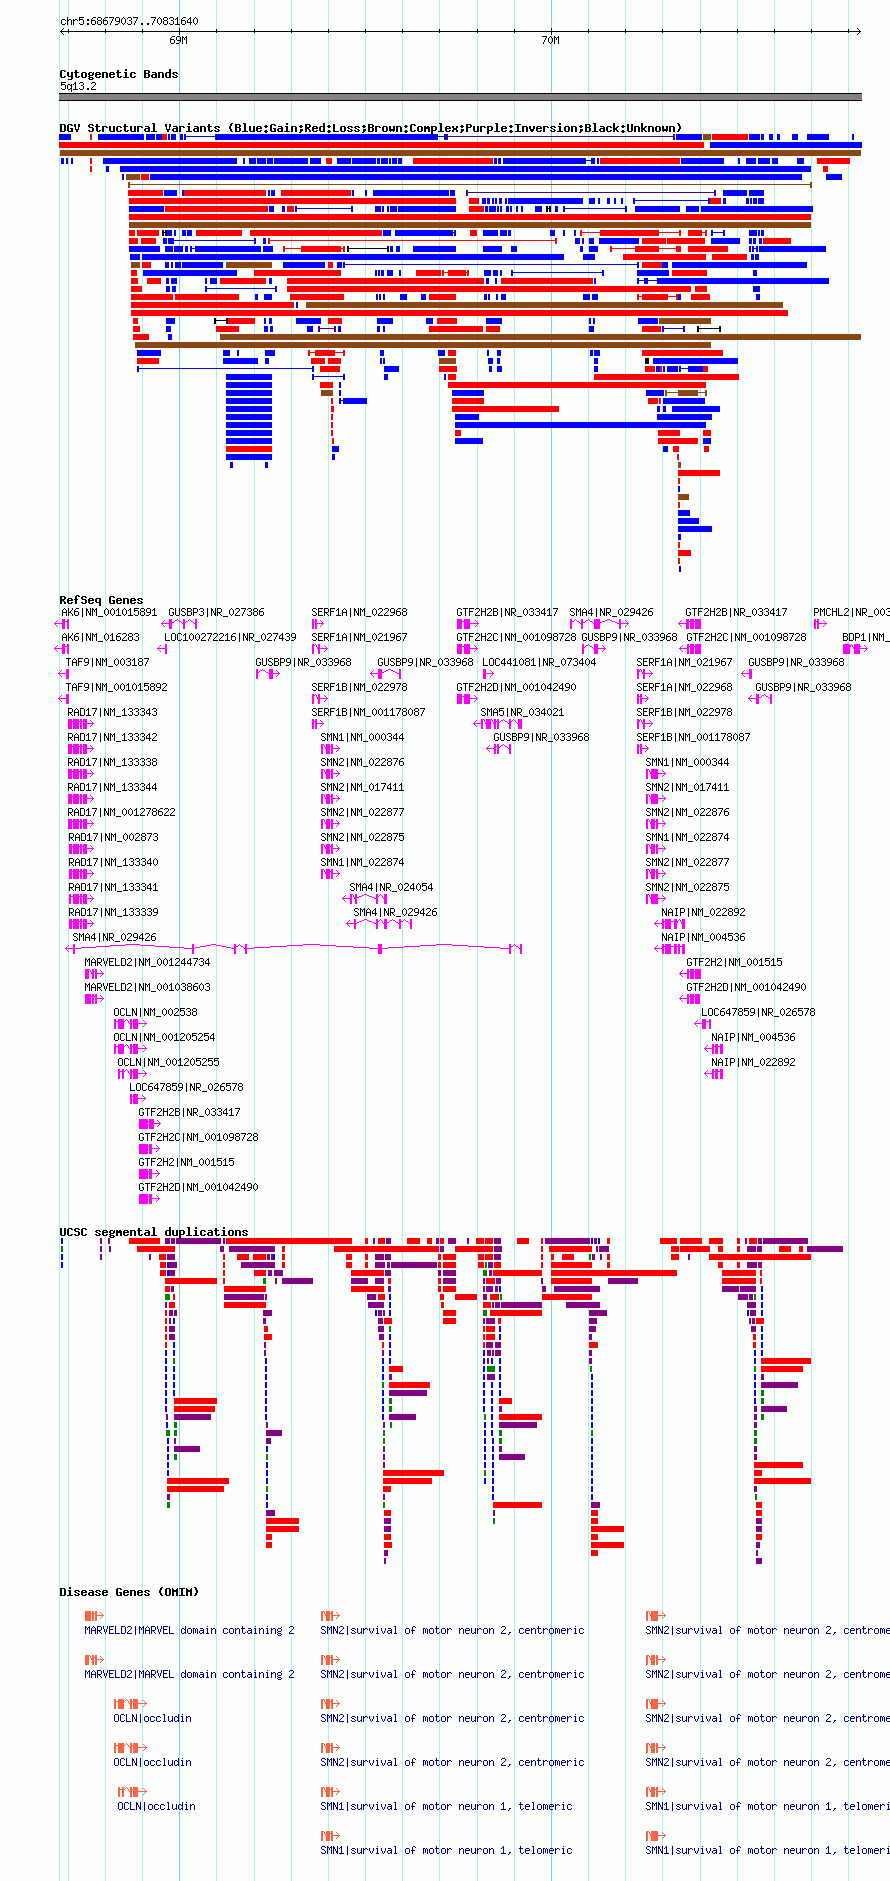Click the LOC100272216|NR_027439 gene label
890x1881 pixels.
click(x=230, y=637)
